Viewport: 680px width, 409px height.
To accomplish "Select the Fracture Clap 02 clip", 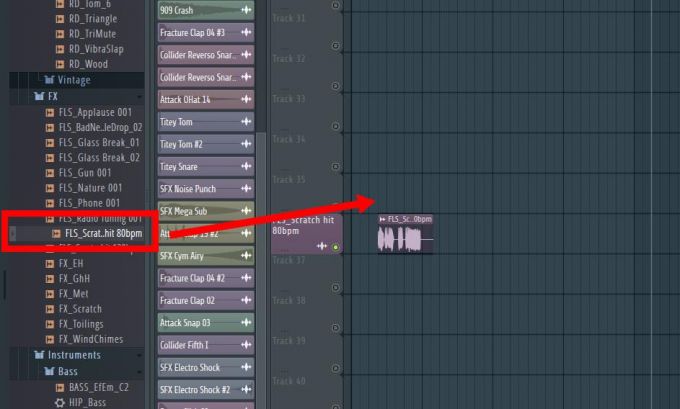I will pos(206,301).
